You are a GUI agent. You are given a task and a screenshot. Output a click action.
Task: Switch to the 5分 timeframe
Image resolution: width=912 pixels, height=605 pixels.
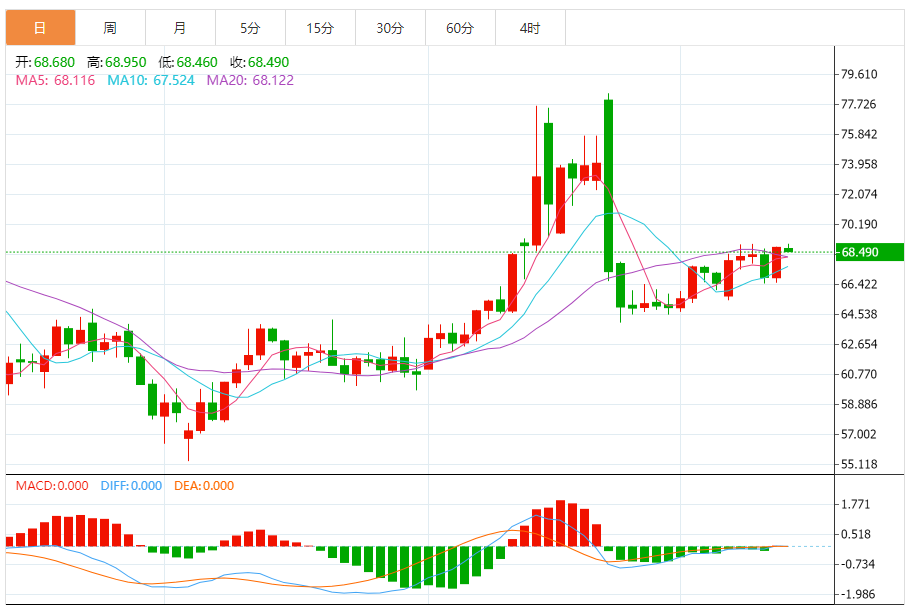point(250,27)
